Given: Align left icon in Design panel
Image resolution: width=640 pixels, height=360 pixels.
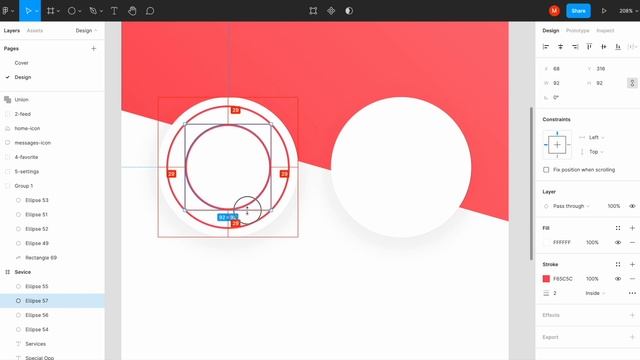Looking at the screenshot, I should pos(546,47).
